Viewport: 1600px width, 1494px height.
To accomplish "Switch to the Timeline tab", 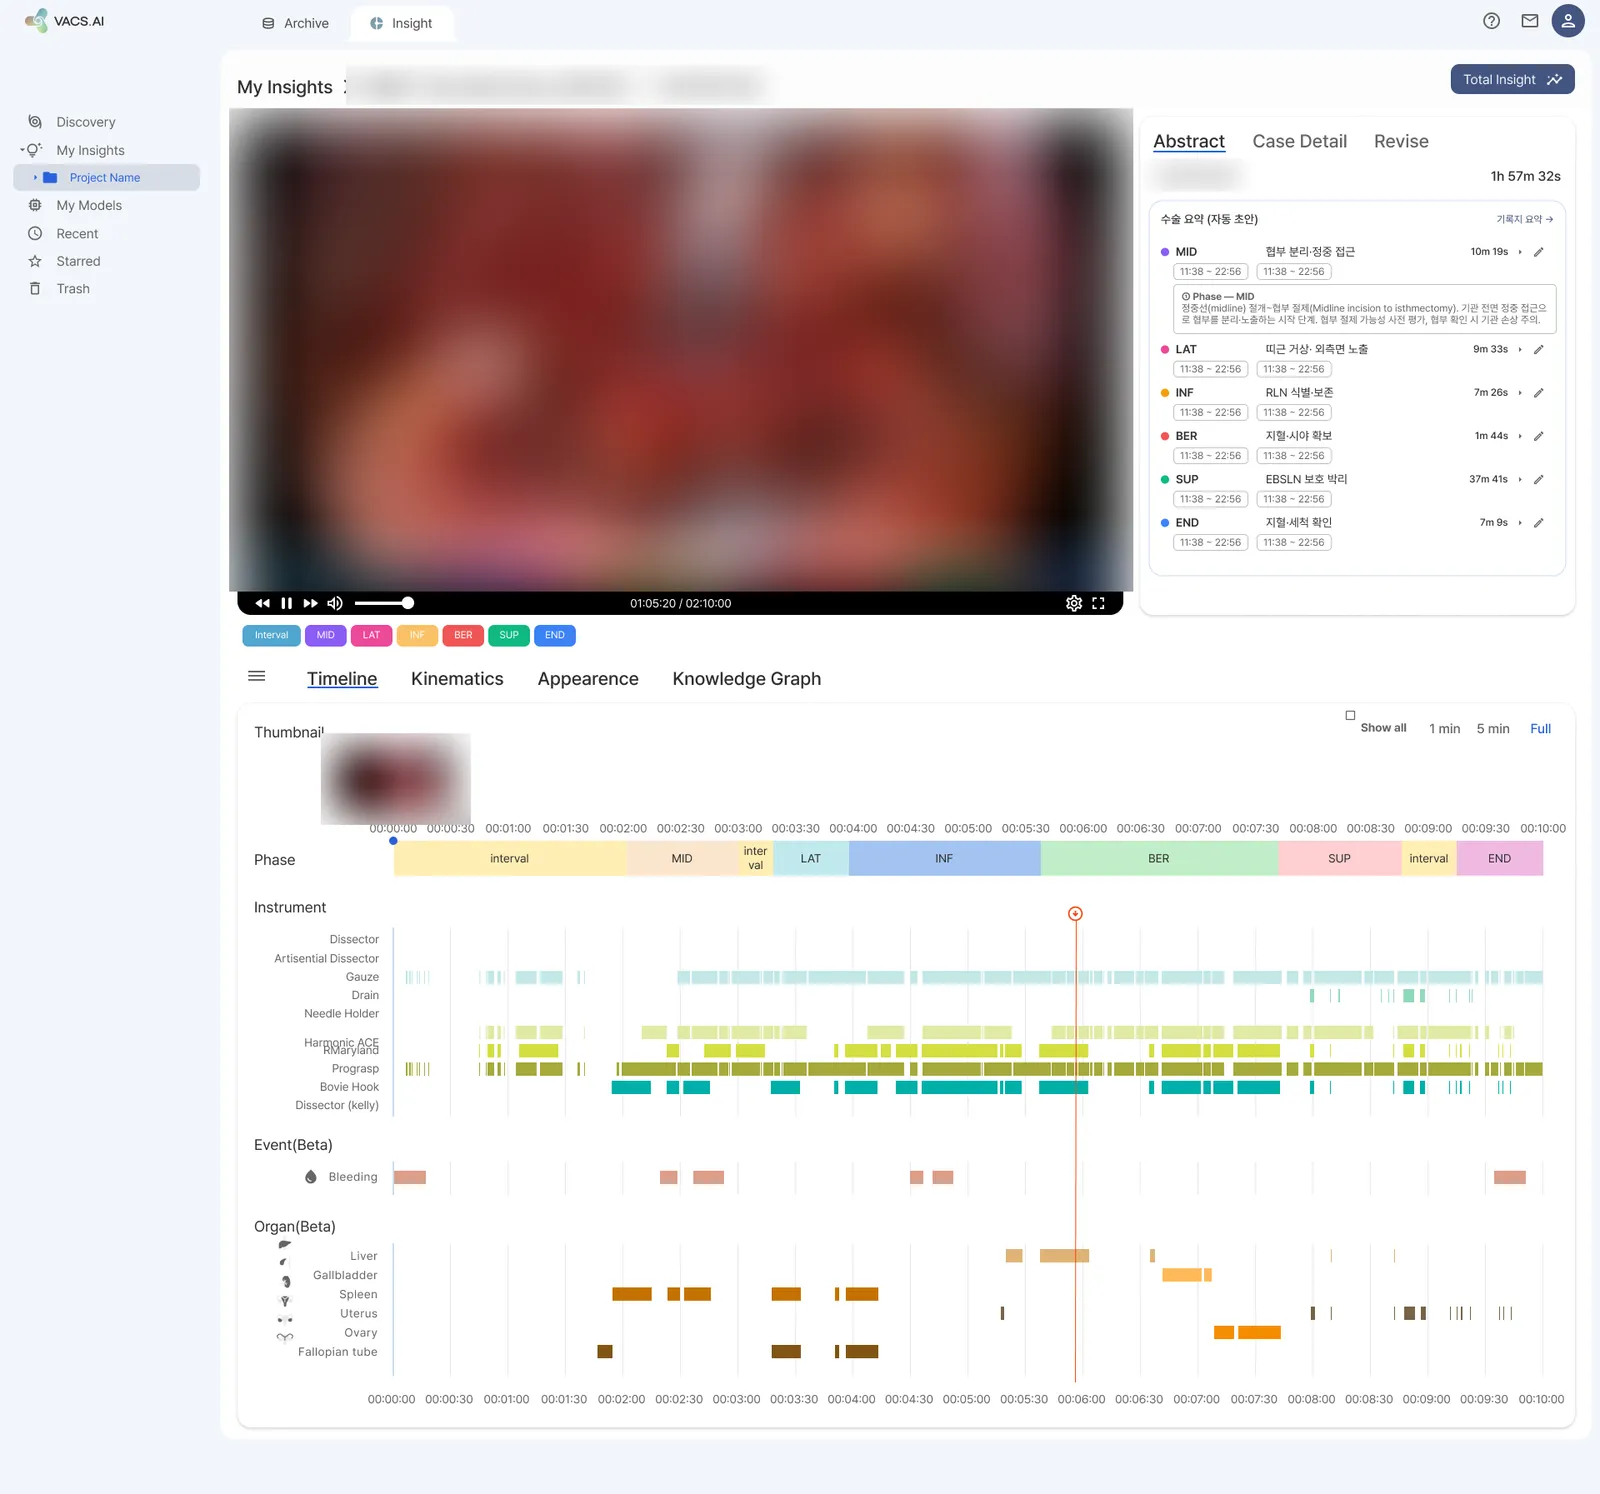I will [342, 679].
